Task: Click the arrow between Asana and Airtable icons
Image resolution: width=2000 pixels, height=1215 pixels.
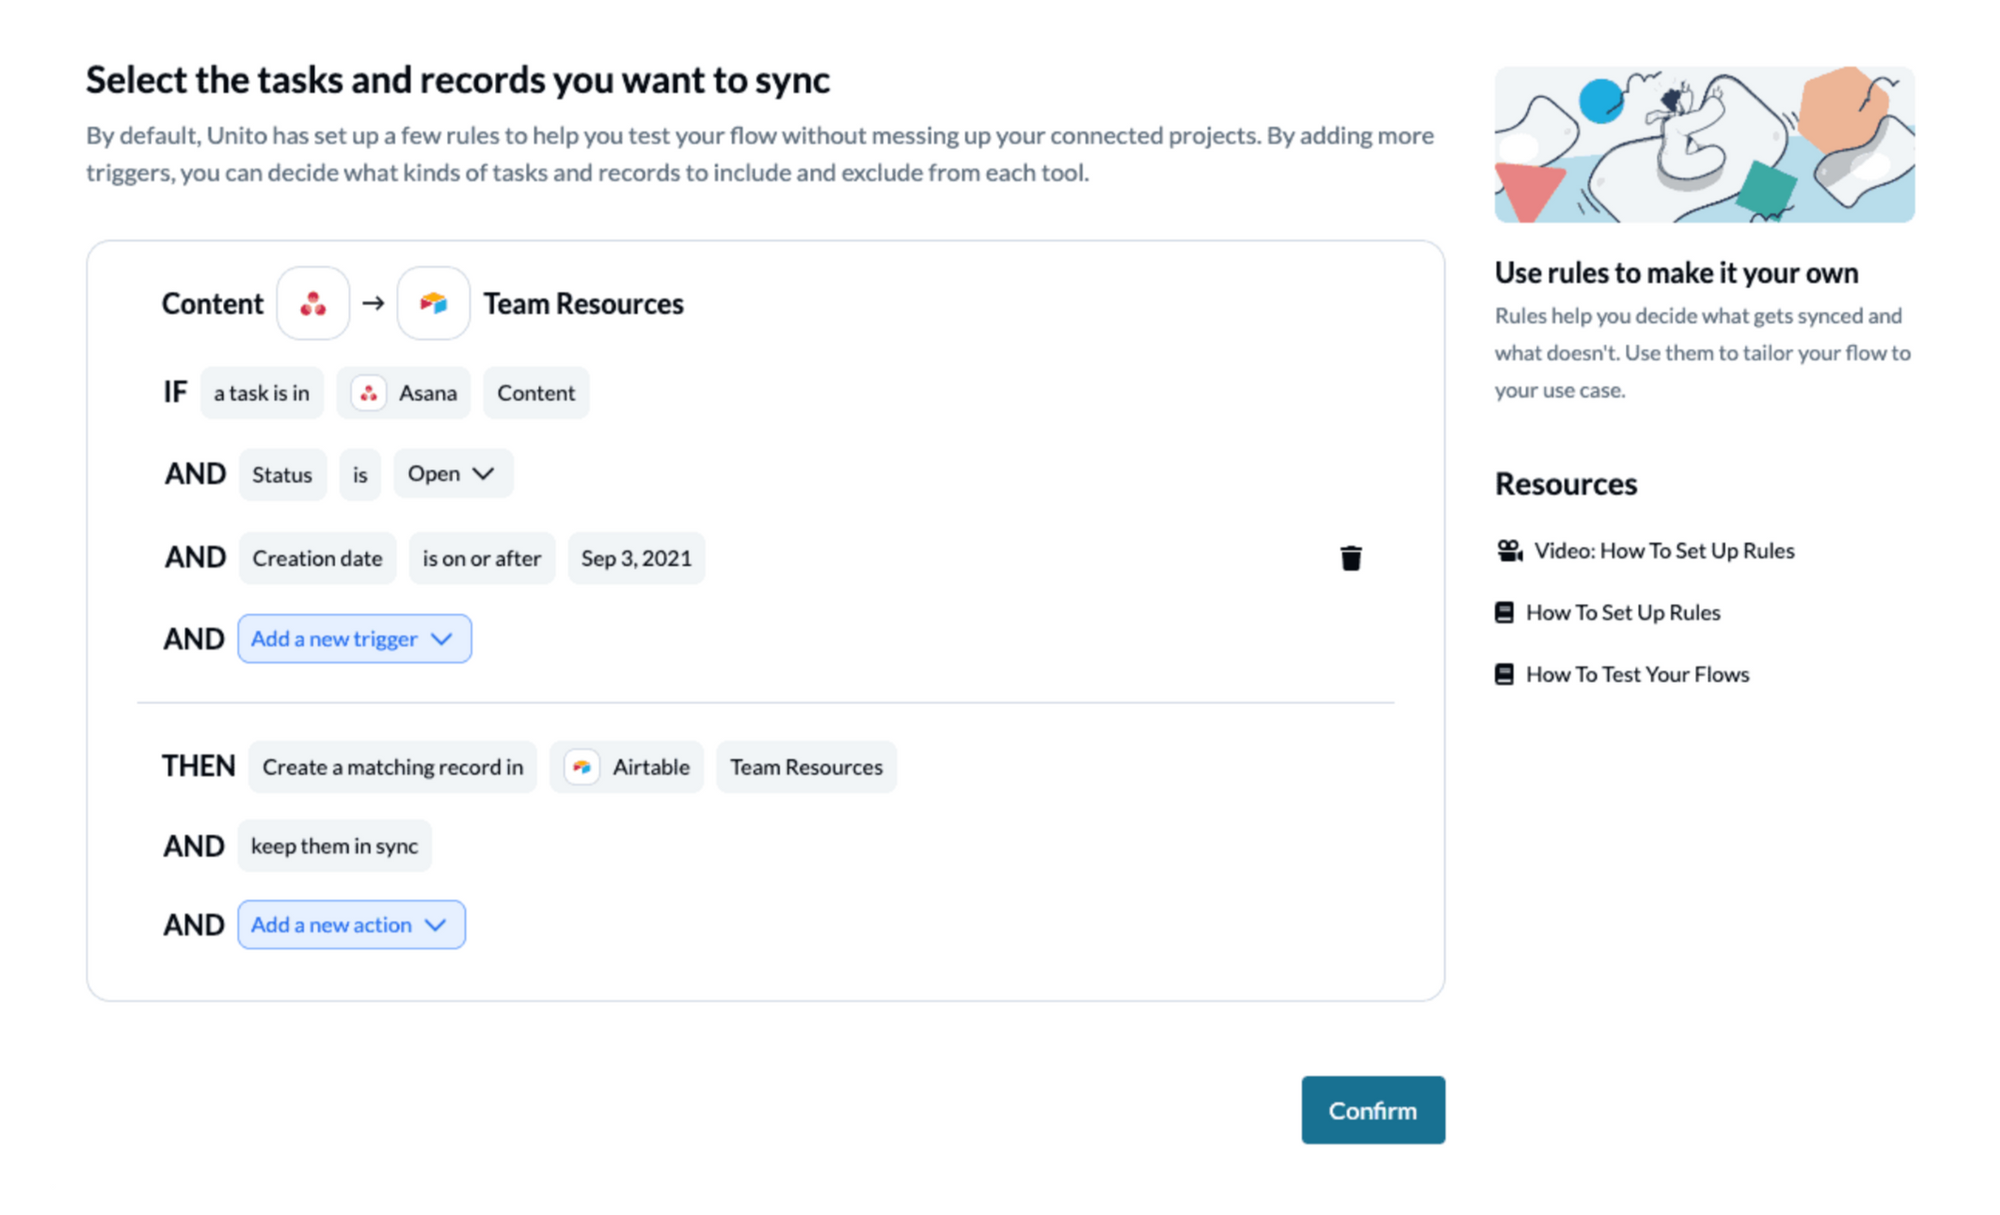Action: [373, 303]
